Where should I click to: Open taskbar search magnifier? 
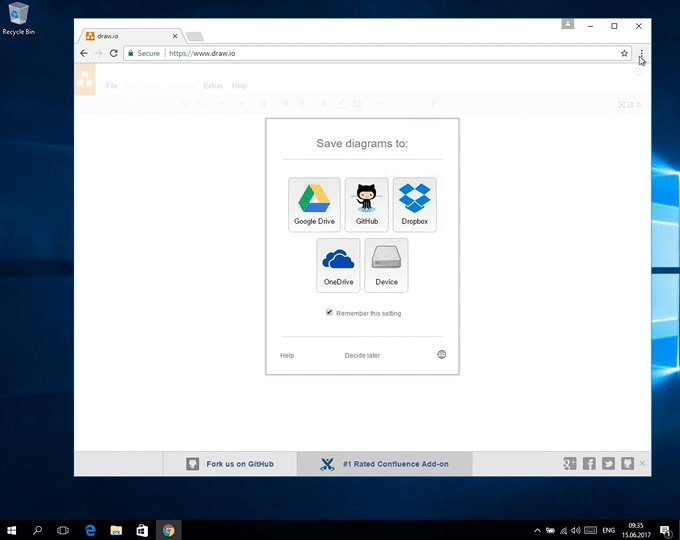[37, 530]
